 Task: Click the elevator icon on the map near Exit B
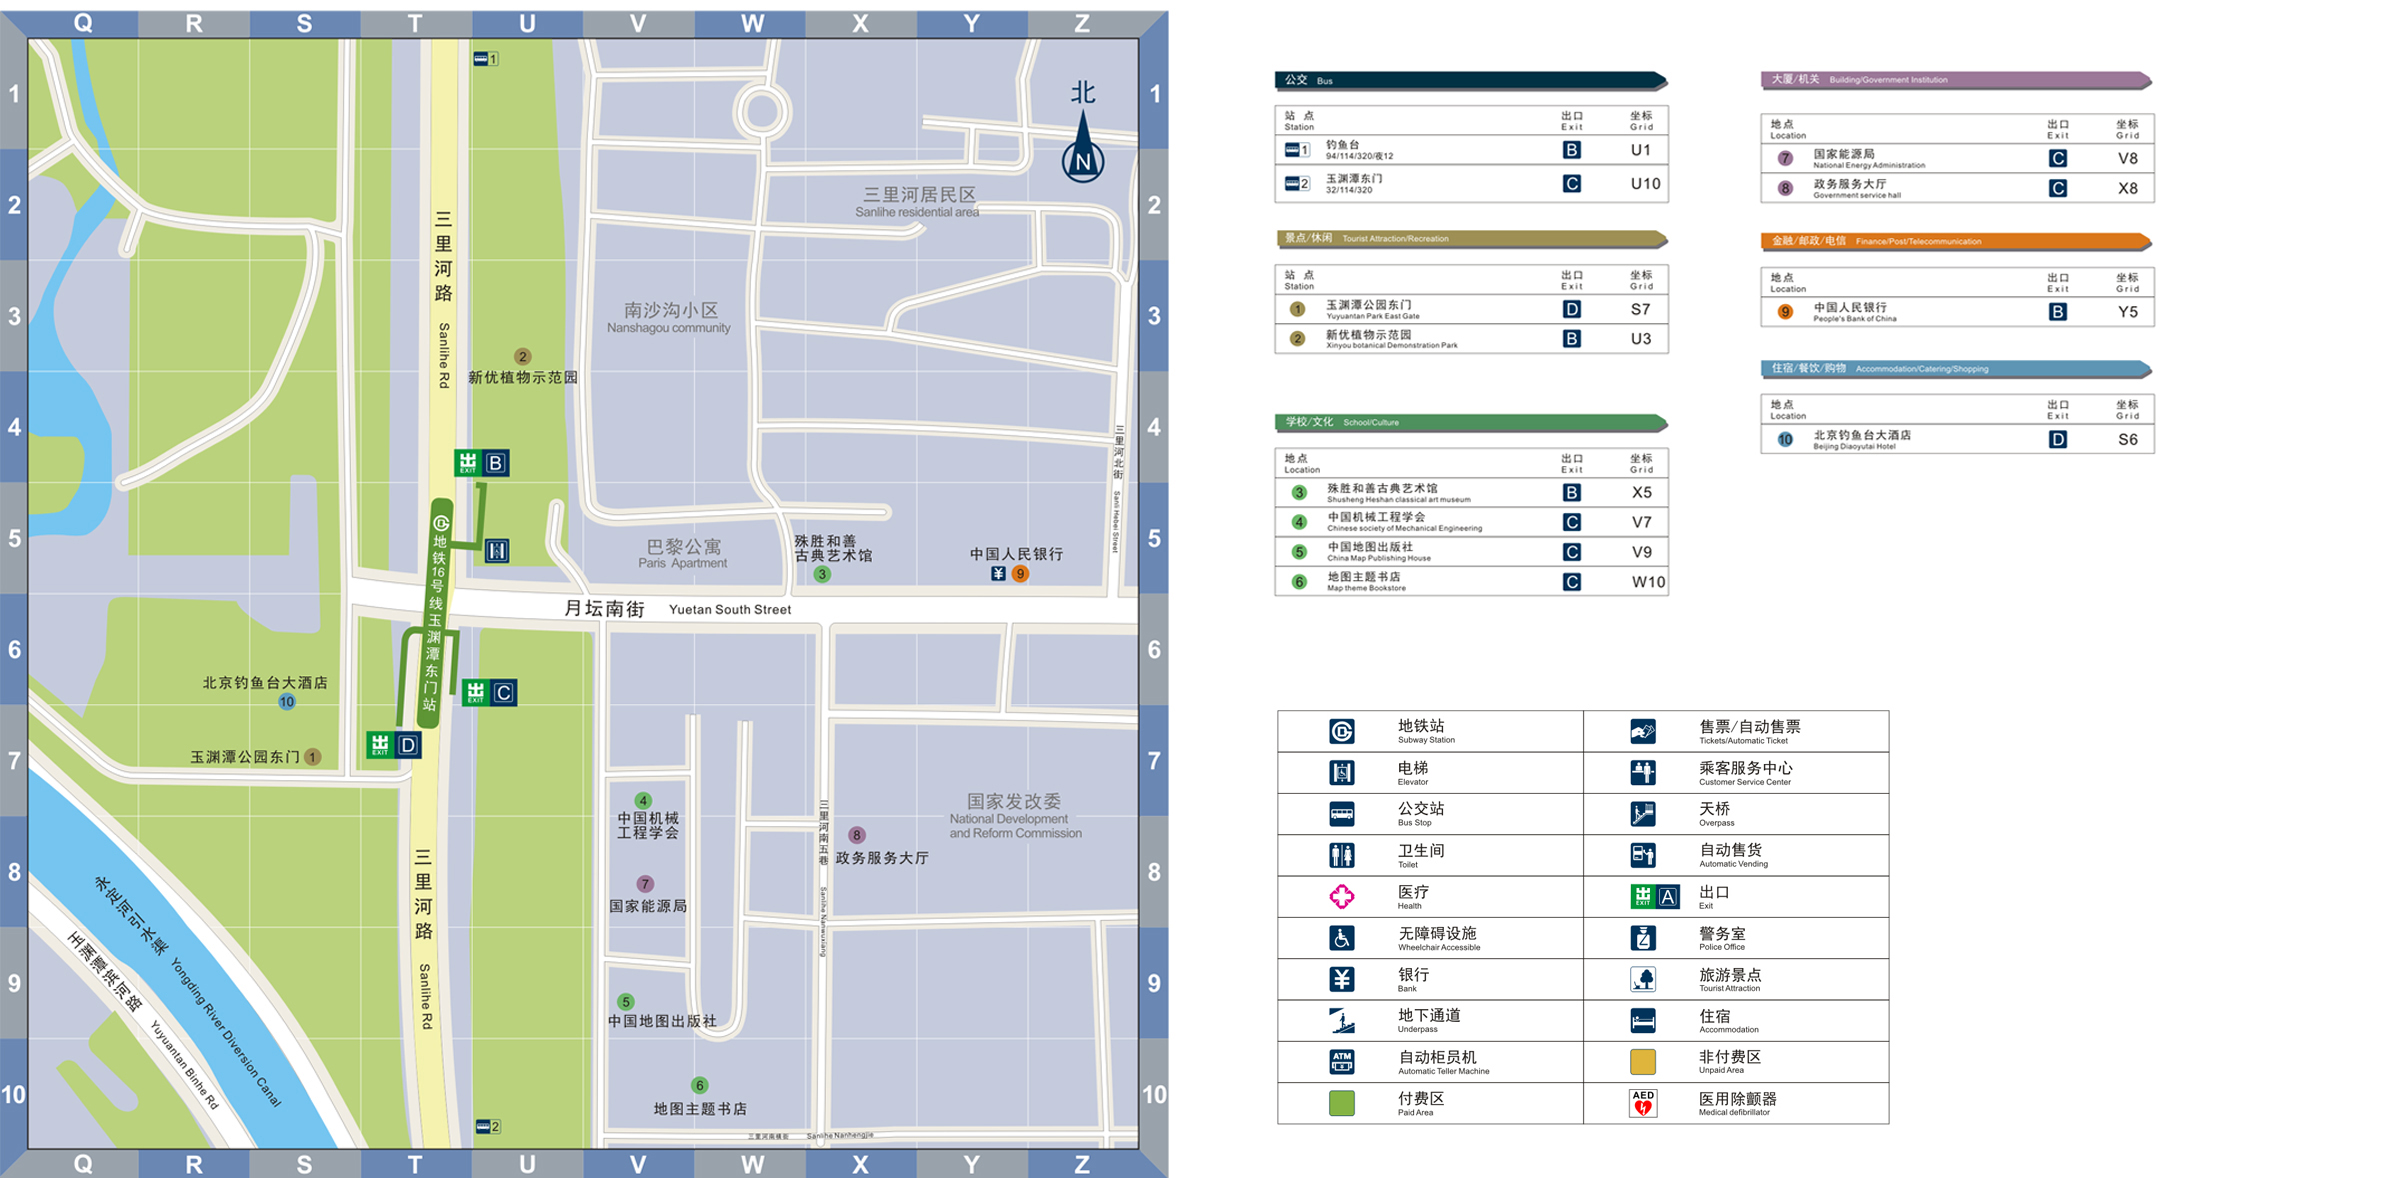point(497,551)
